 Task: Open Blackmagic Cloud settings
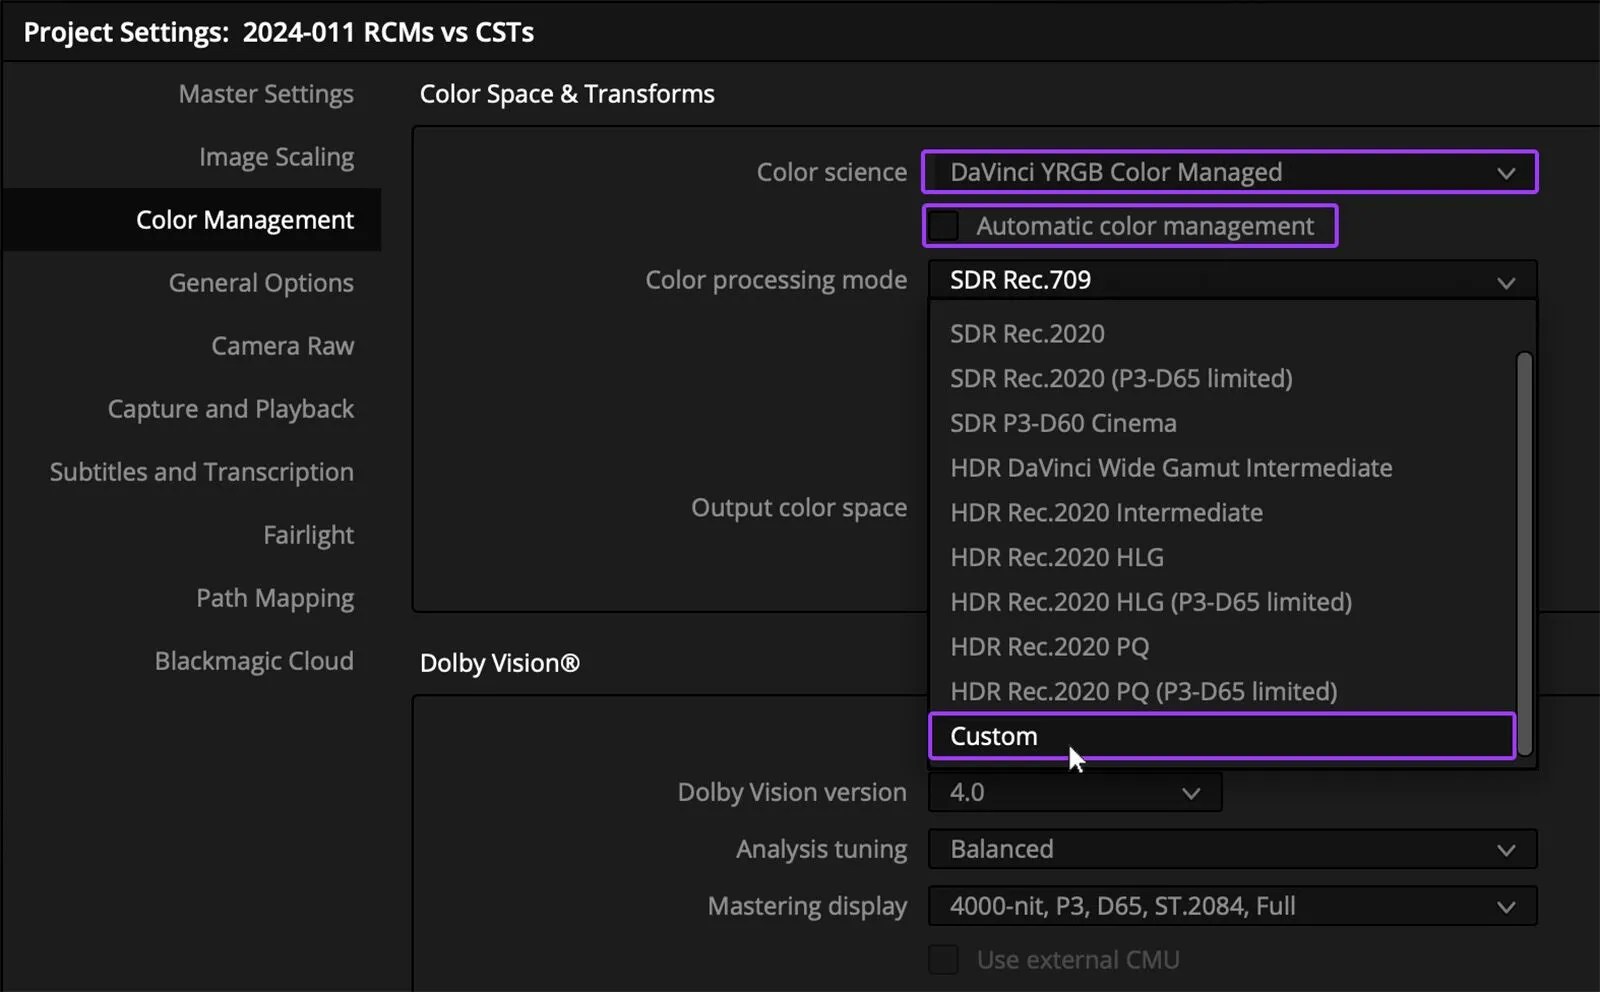pos(254,661)
